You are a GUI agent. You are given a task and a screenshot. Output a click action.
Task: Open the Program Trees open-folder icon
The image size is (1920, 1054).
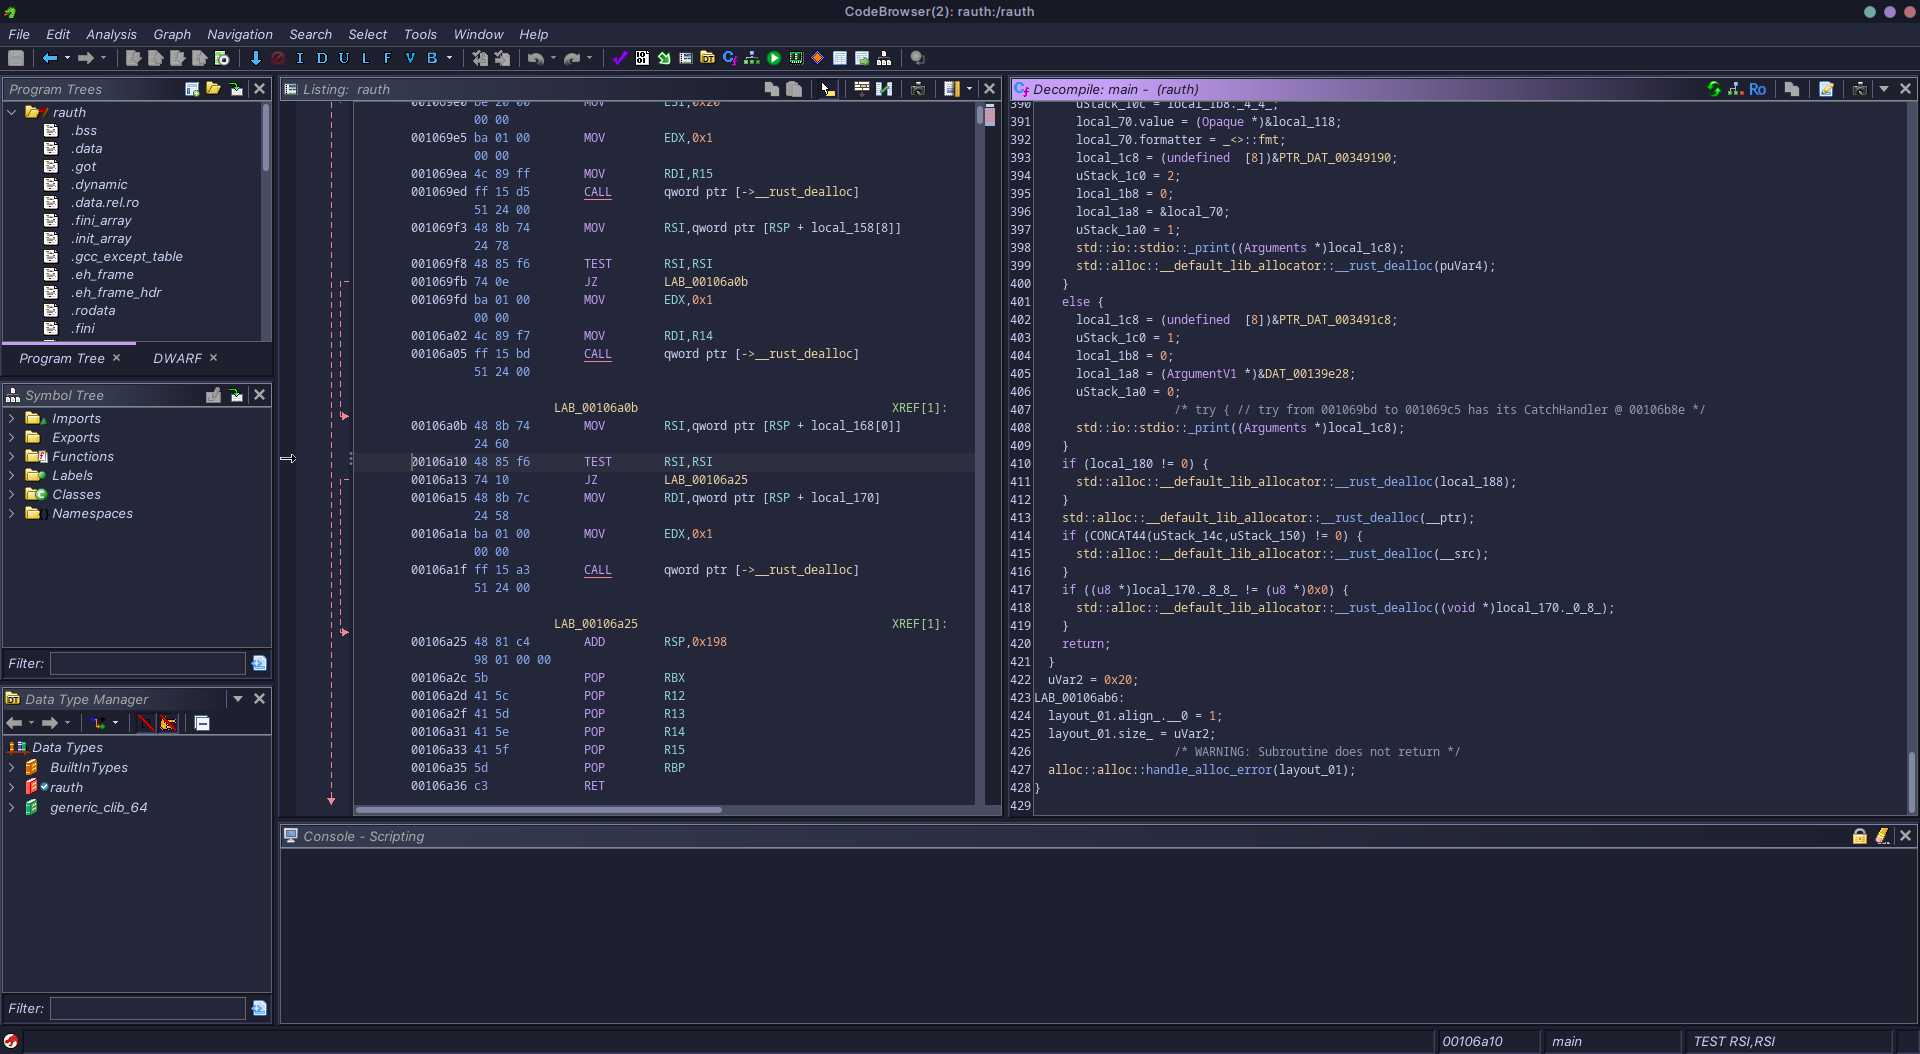[213, 89]
